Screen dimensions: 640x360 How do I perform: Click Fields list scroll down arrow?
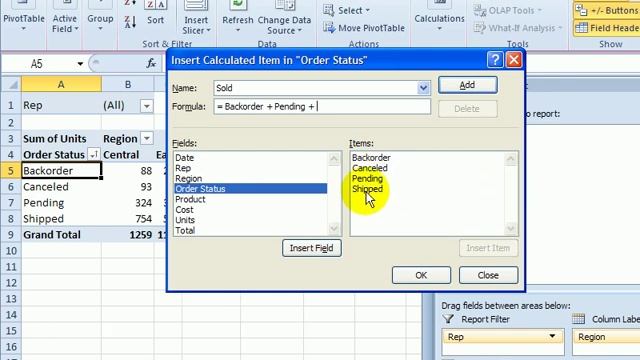(334, 228)
